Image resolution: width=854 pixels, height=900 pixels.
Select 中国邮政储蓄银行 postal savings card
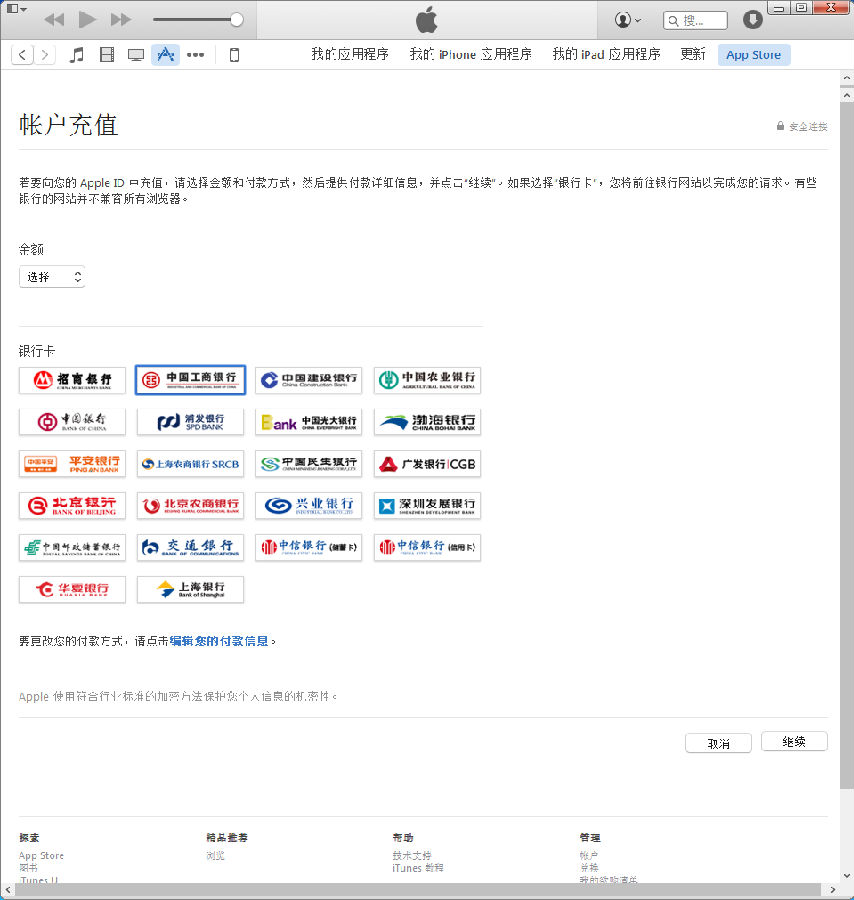(72, 548)
